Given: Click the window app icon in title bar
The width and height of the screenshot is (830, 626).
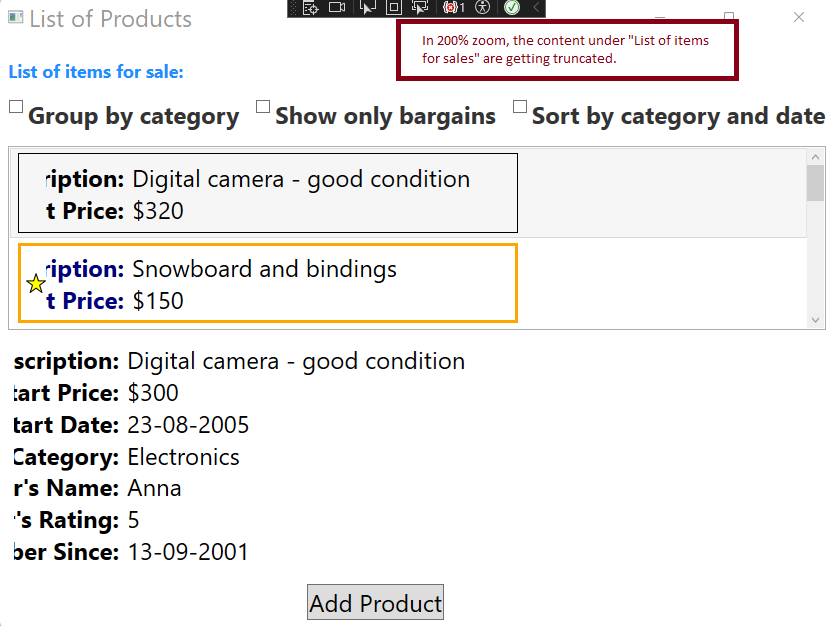Looking at the screenshot, I should [x=15, y=17].
